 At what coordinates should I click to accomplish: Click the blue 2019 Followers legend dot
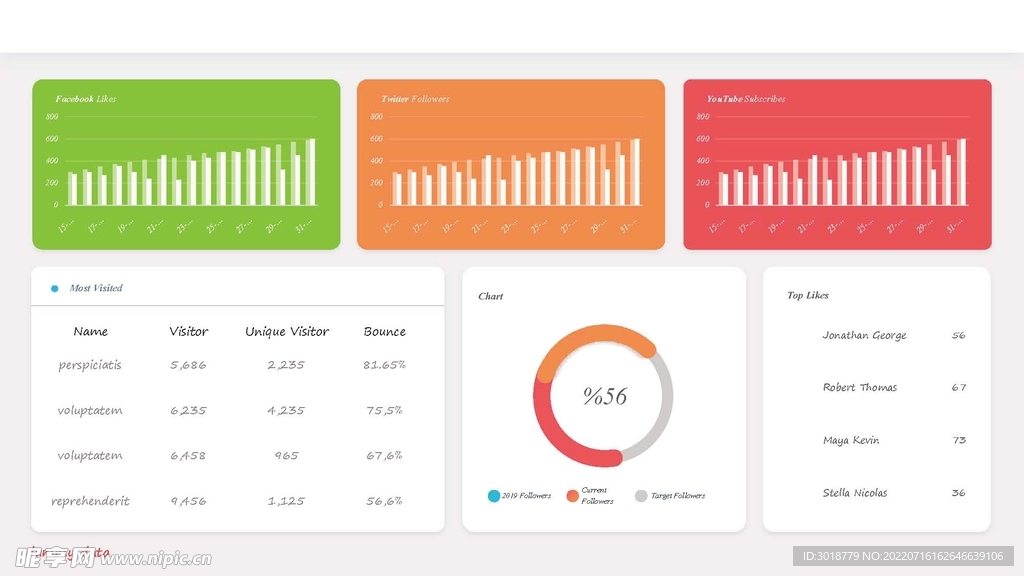click(x=494, y=496)
